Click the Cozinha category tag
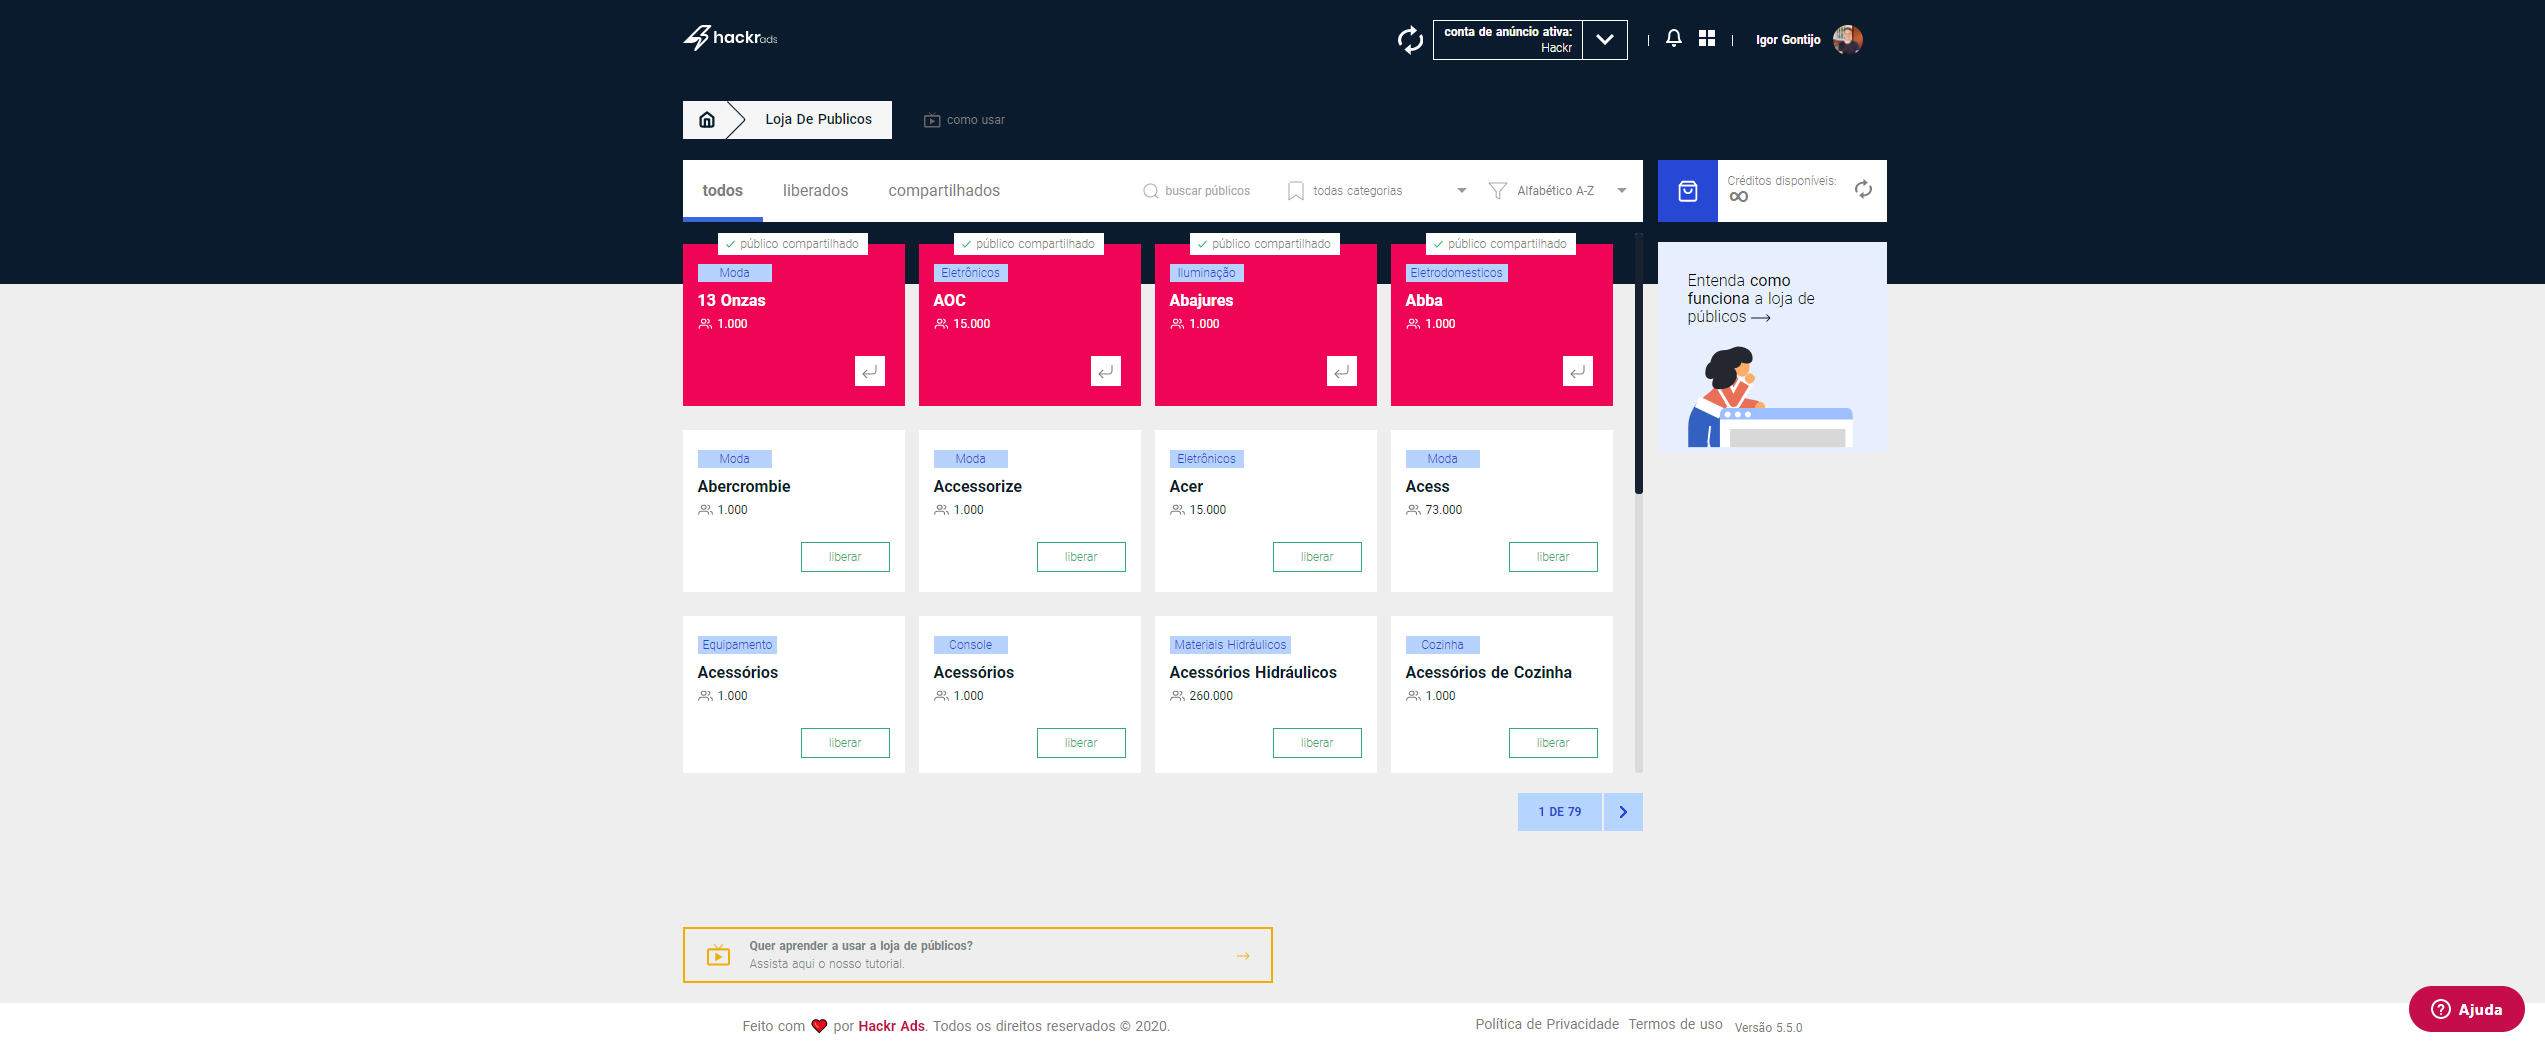Image resolution: width=2545 pixels, height=1051 pixels. pos(1442,645)
